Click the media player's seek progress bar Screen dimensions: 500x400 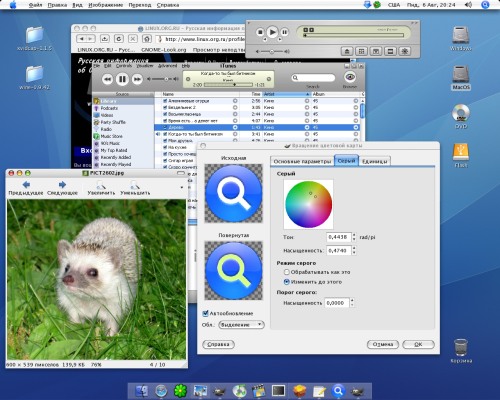pyautogui.click(x=354, y=35)
